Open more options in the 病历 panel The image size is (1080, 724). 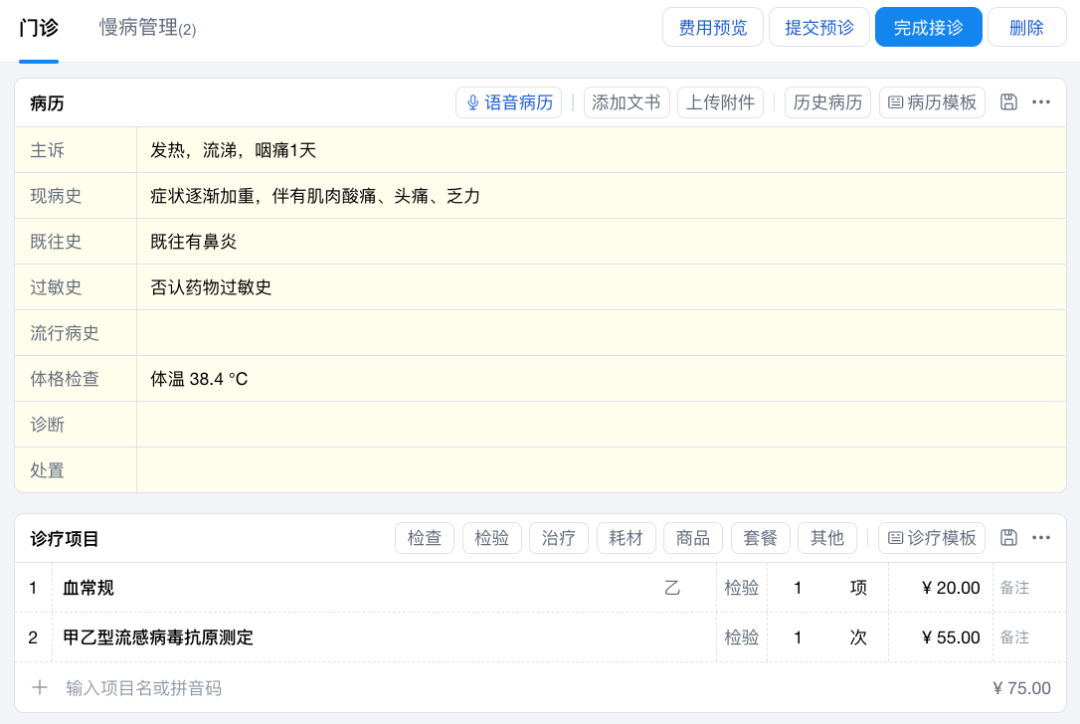(x=1041, y=102)
